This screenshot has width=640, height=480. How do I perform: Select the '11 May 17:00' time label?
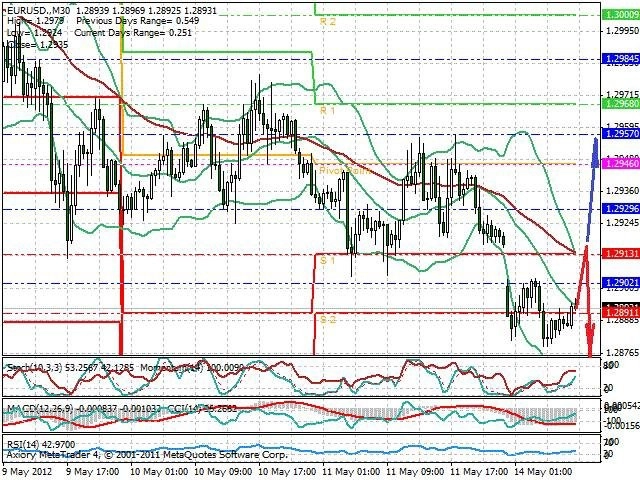coord(480,471)
